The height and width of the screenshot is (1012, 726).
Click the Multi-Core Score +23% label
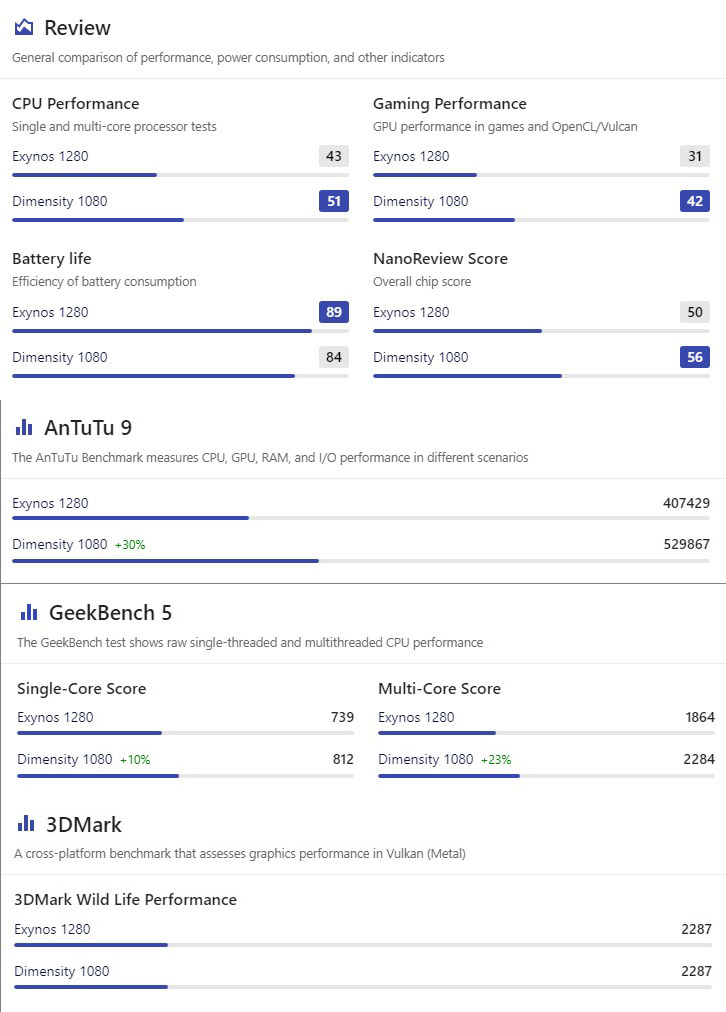coord(496,760)
